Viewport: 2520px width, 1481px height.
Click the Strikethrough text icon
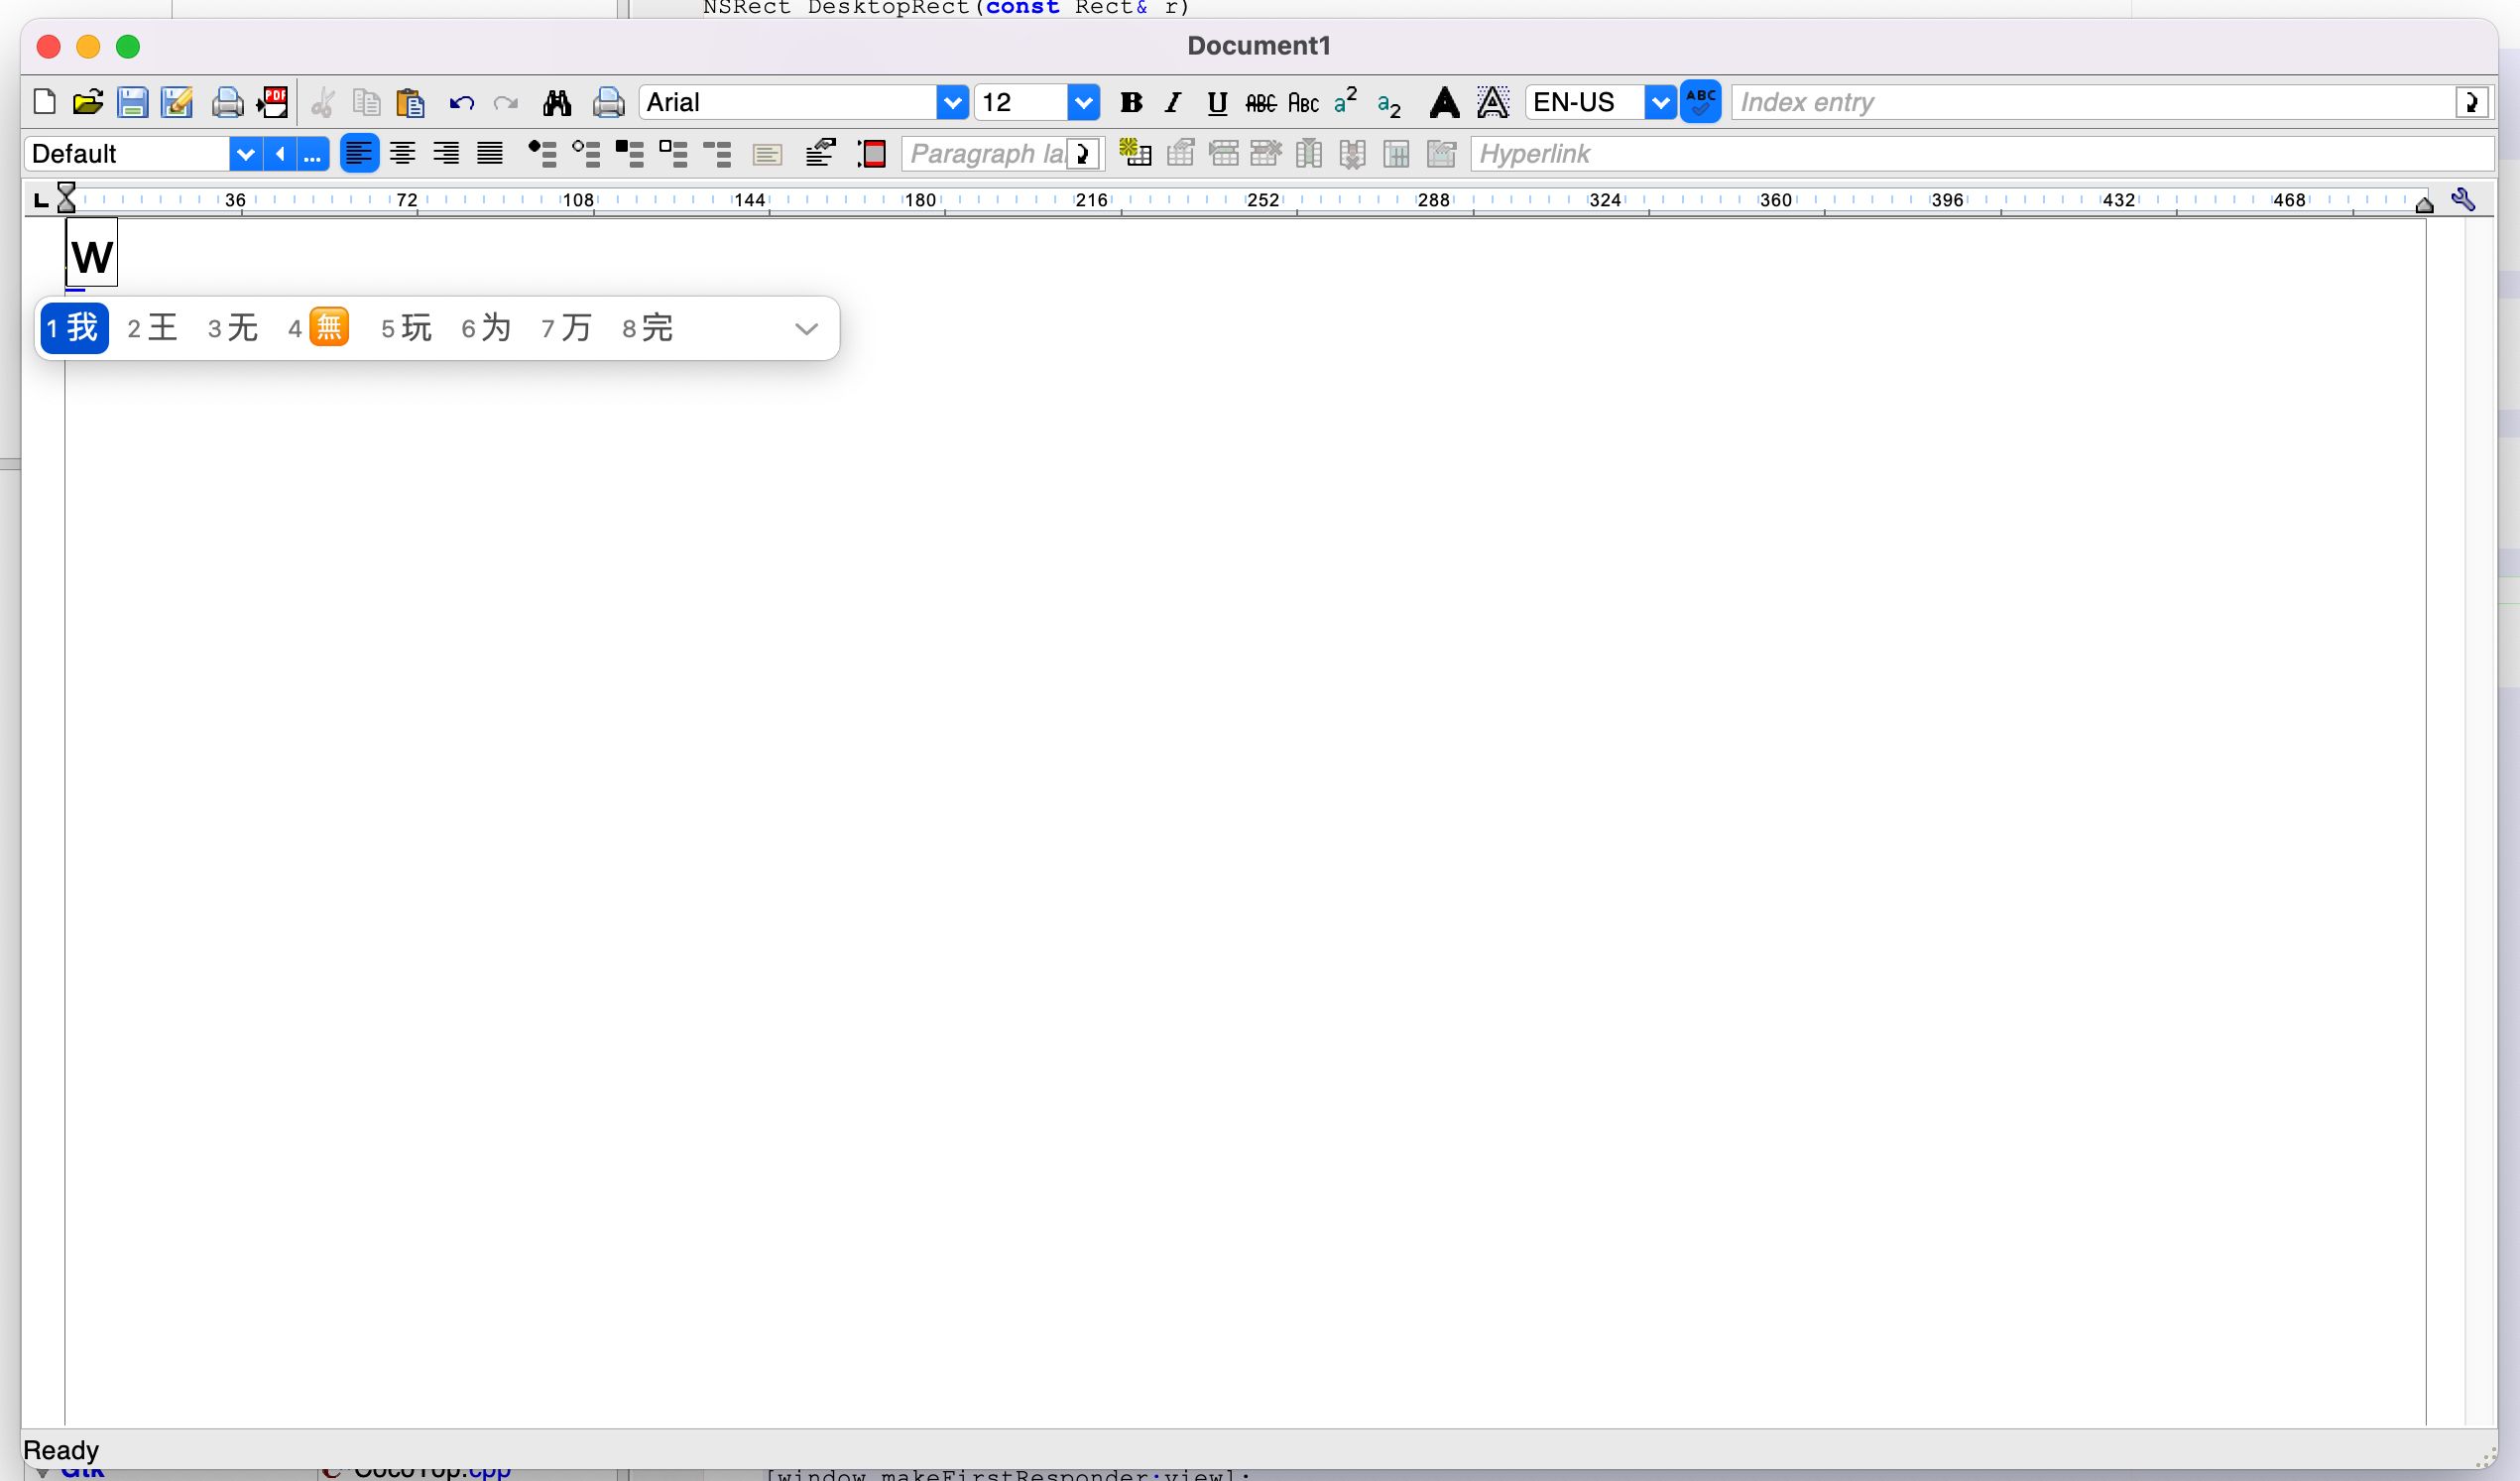[1260, 100]
